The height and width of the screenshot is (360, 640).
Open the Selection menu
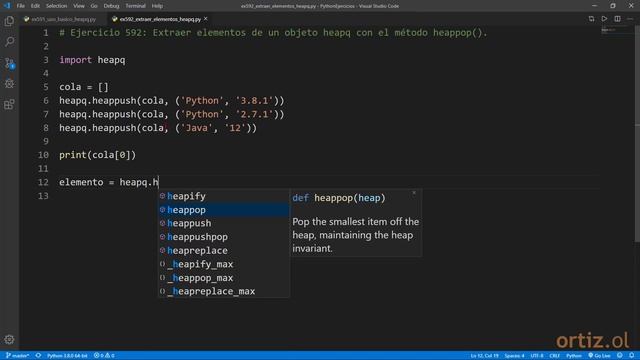click(x=56, y=6)
